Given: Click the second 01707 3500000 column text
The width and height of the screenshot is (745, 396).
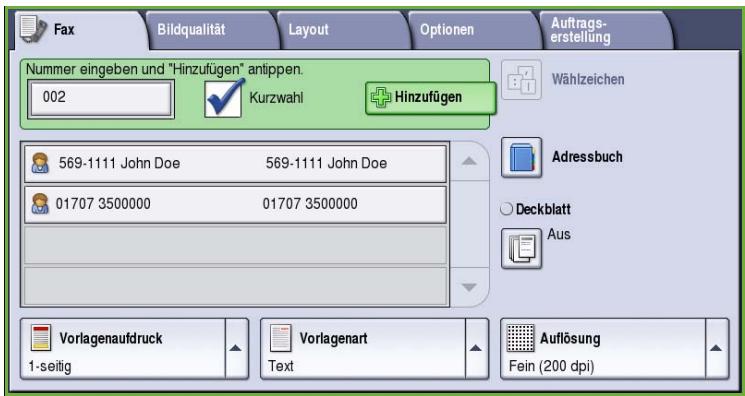Looking at the screenshot, I should click(x=310, y=204).
